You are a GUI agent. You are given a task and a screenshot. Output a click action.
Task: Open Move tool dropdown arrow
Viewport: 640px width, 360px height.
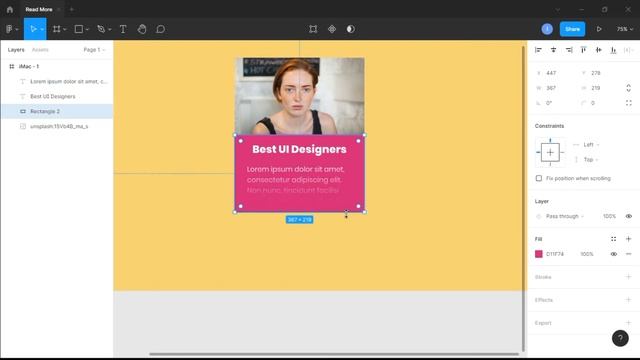click(x=42, y=29)
